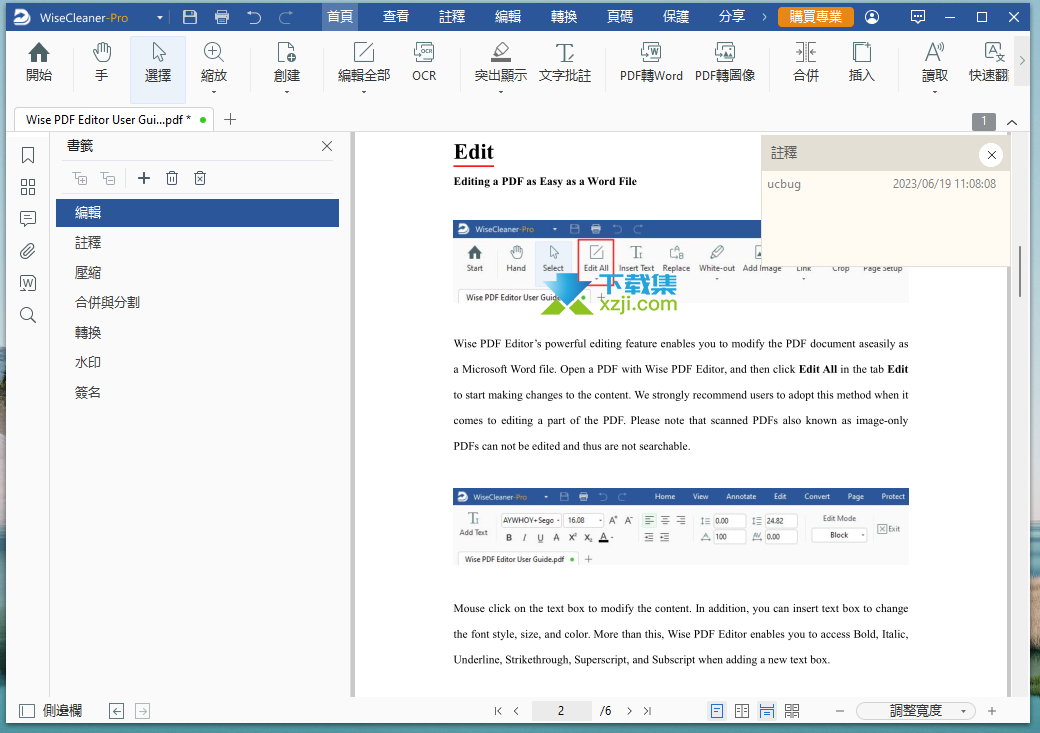Click the page number input field
Screen dimensions: 1040x733
click(x=561, y=711)
